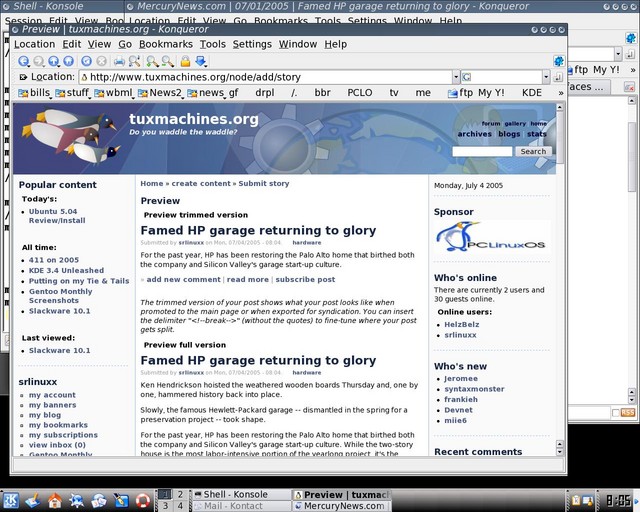Reload the page with the toolbar reload icon

(x=85, y=61)
